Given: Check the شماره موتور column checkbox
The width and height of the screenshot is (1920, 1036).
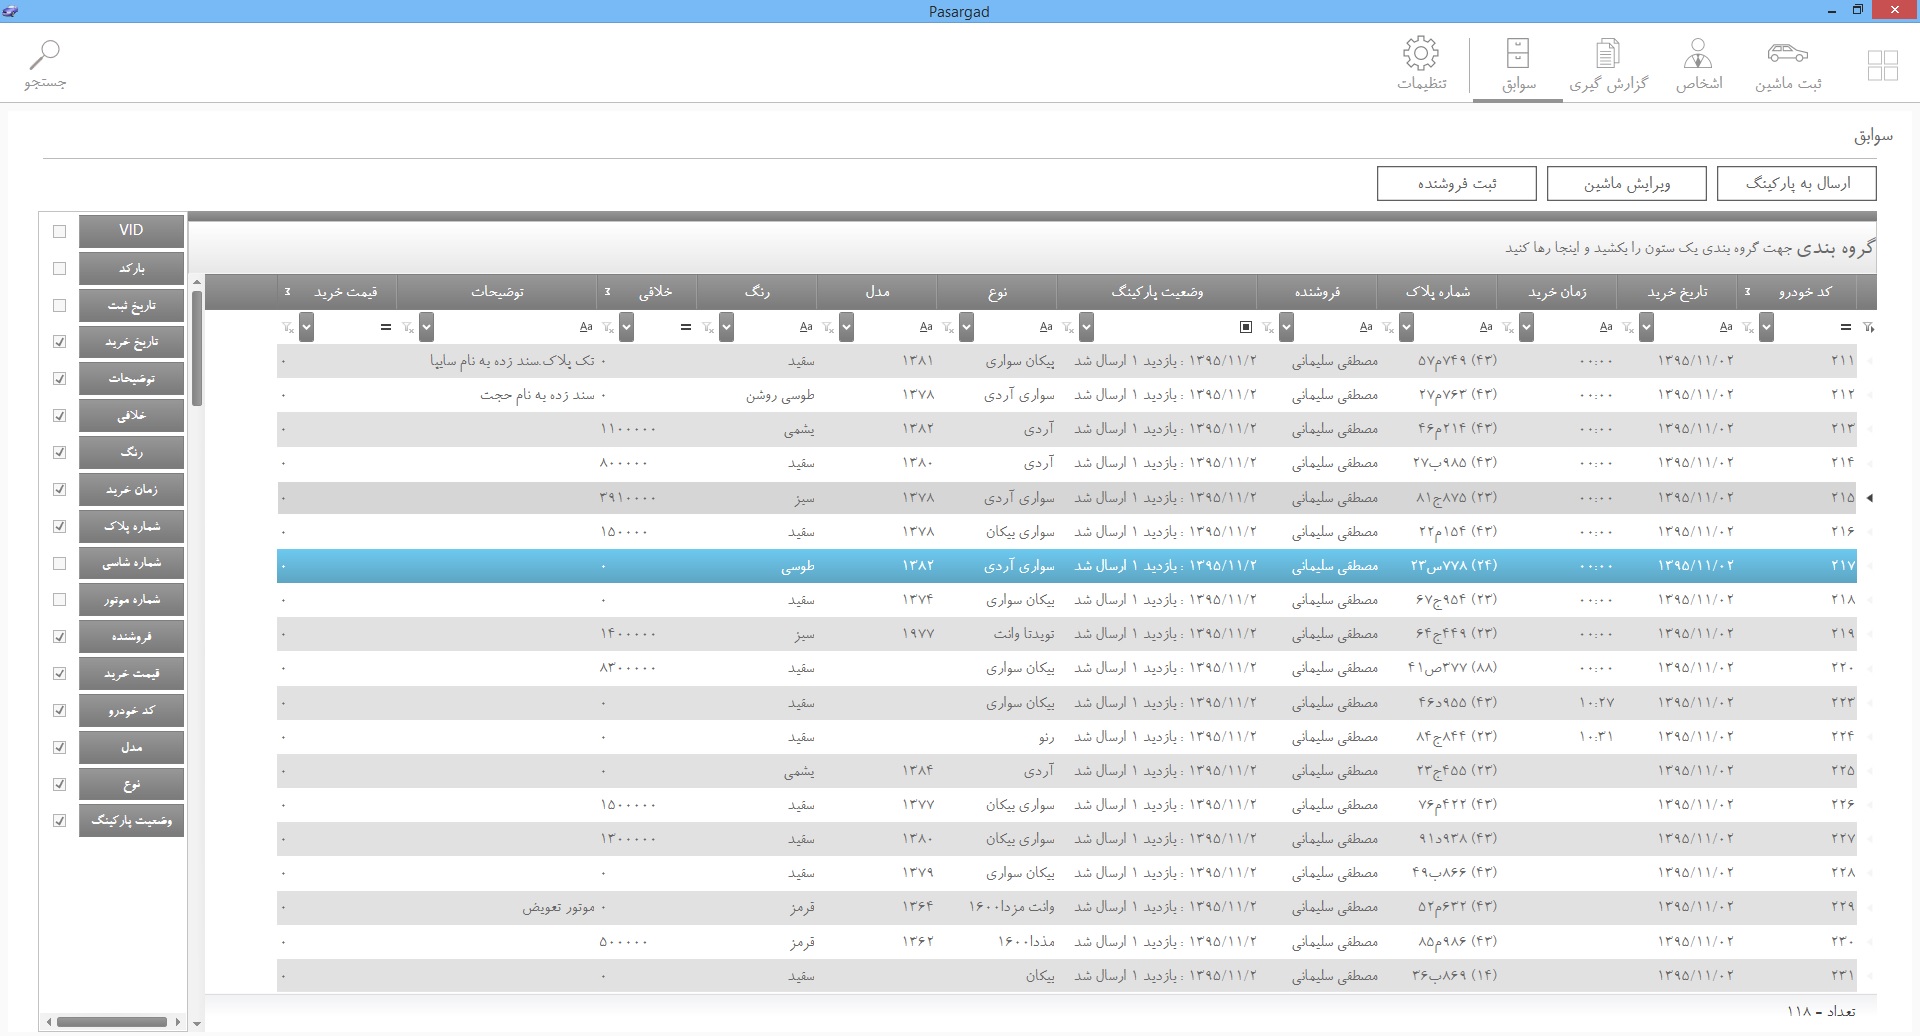Looking at the screenshot, I should (x=59, y=600).
